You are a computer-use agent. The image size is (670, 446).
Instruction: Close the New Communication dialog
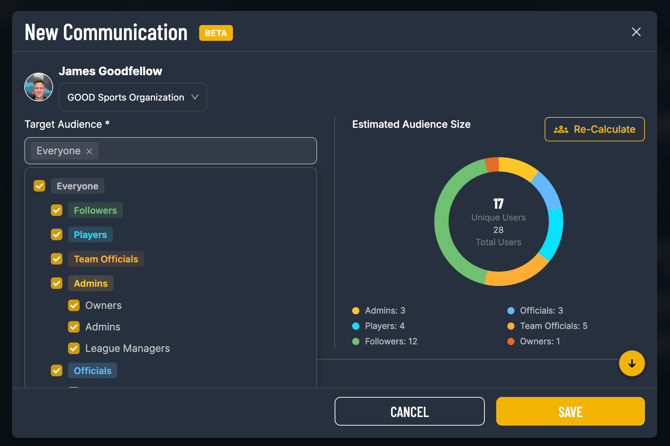(636, 32)
